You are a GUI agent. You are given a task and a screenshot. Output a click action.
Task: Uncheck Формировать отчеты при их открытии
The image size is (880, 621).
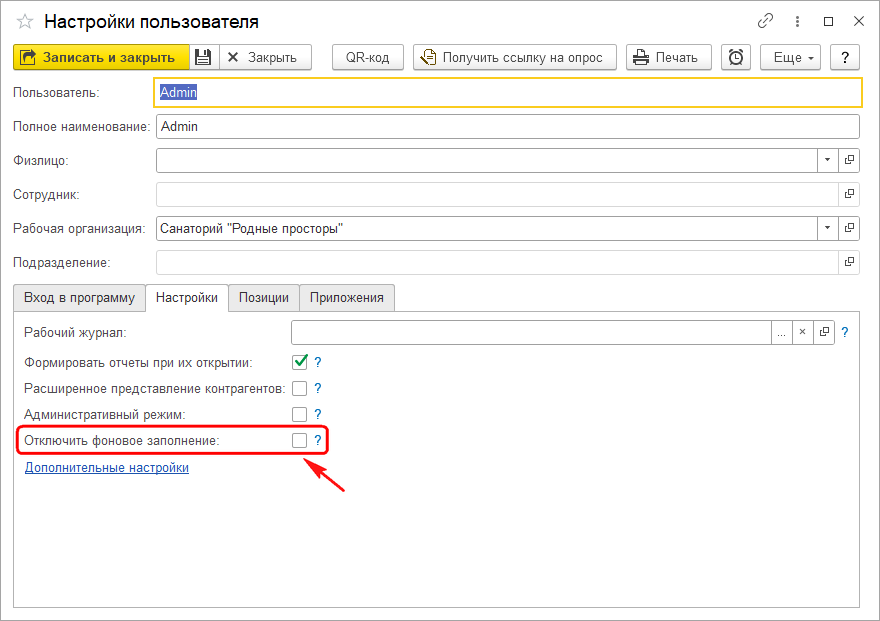click(299, 362)
